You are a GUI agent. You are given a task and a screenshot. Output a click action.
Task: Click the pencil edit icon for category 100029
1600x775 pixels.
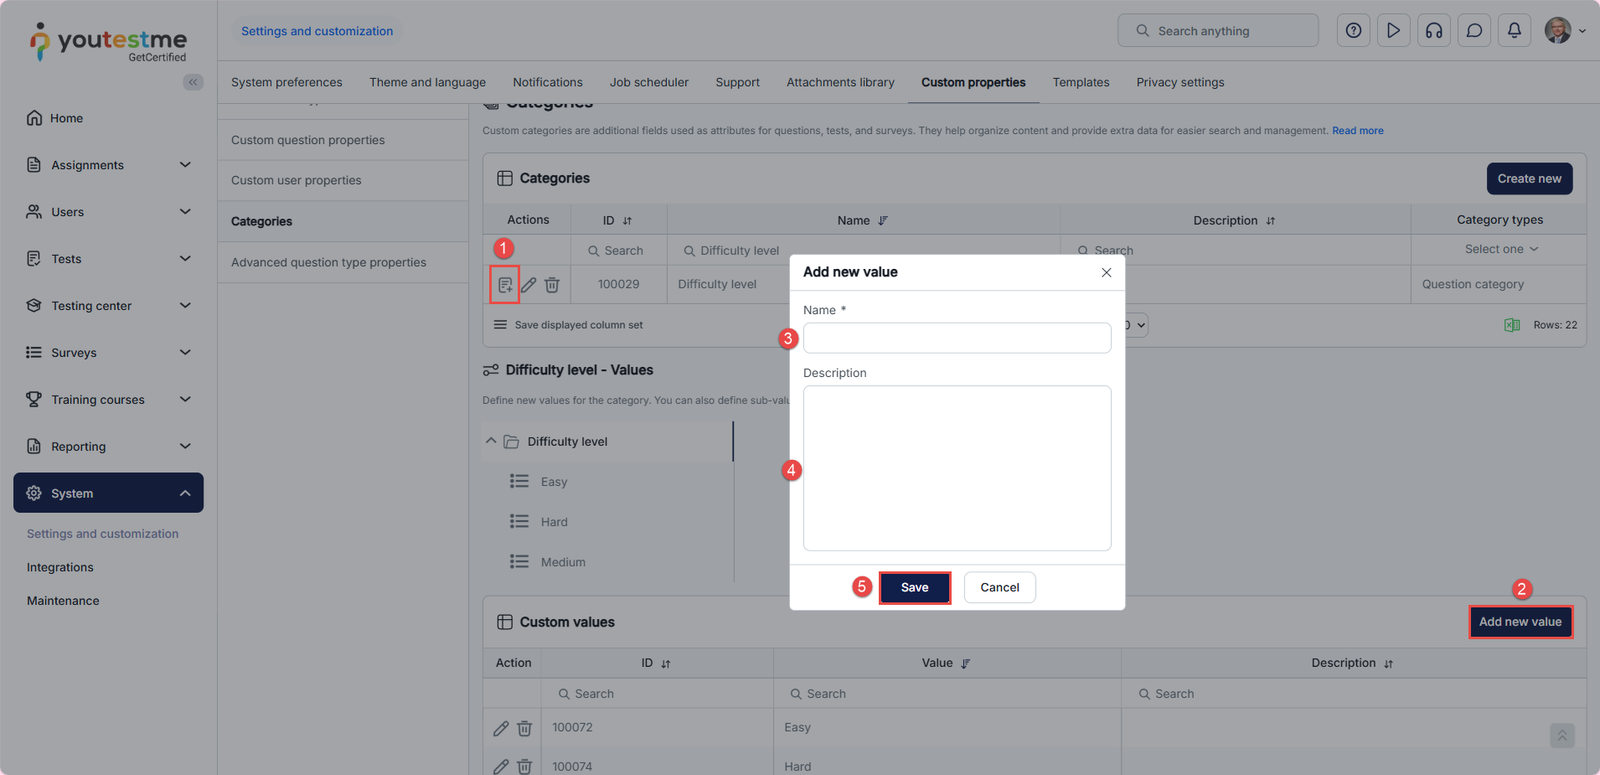pos(529,285)
